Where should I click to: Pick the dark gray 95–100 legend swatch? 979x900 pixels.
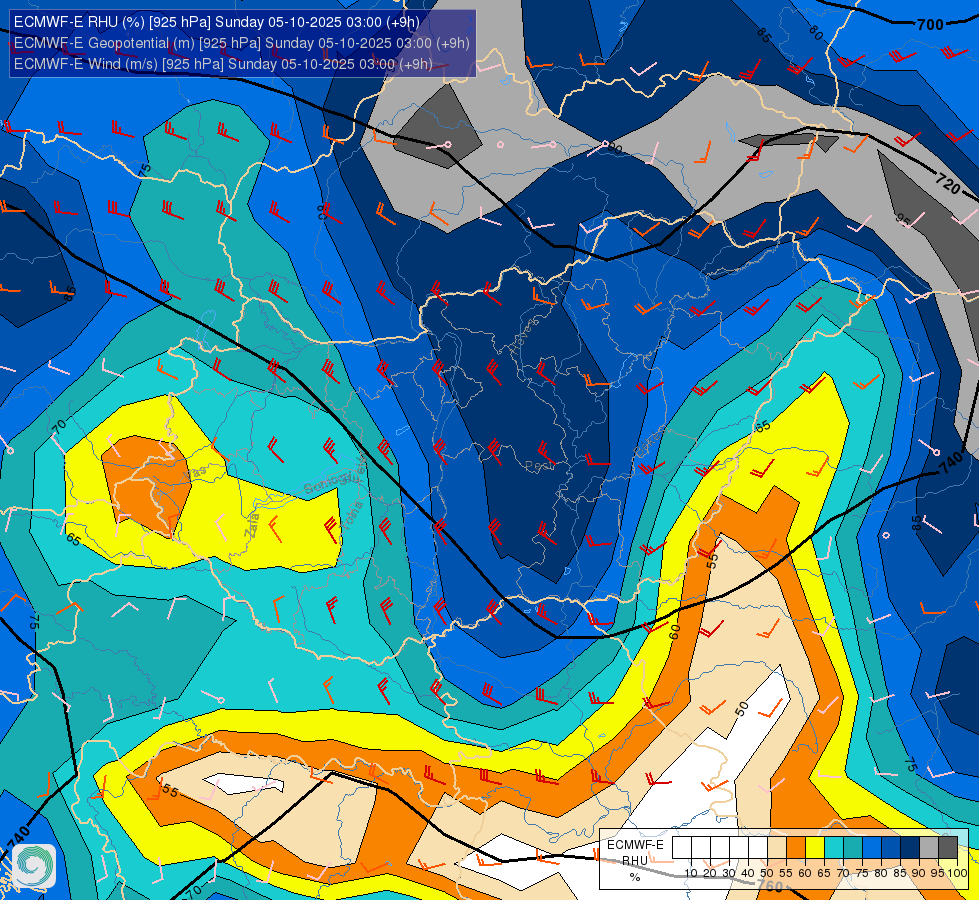point(948,847)
